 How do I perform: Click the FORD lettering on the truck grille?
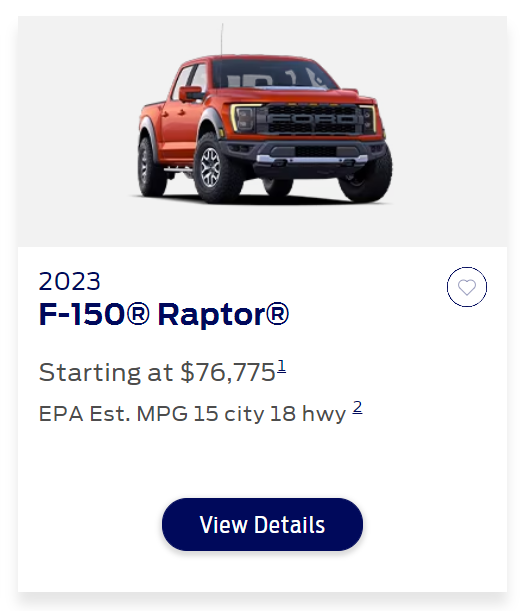(311, 118)
